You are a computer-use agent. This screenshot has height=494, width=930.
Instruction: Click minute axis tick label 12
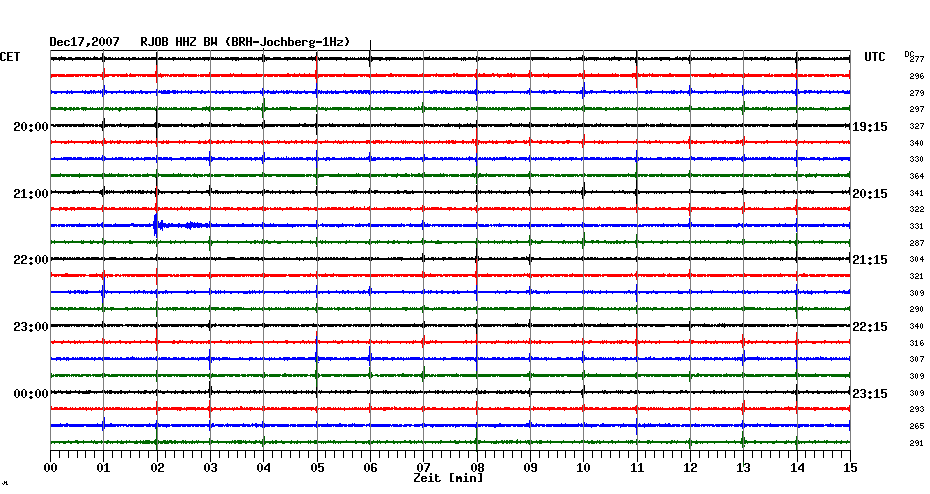pos(690,468)
